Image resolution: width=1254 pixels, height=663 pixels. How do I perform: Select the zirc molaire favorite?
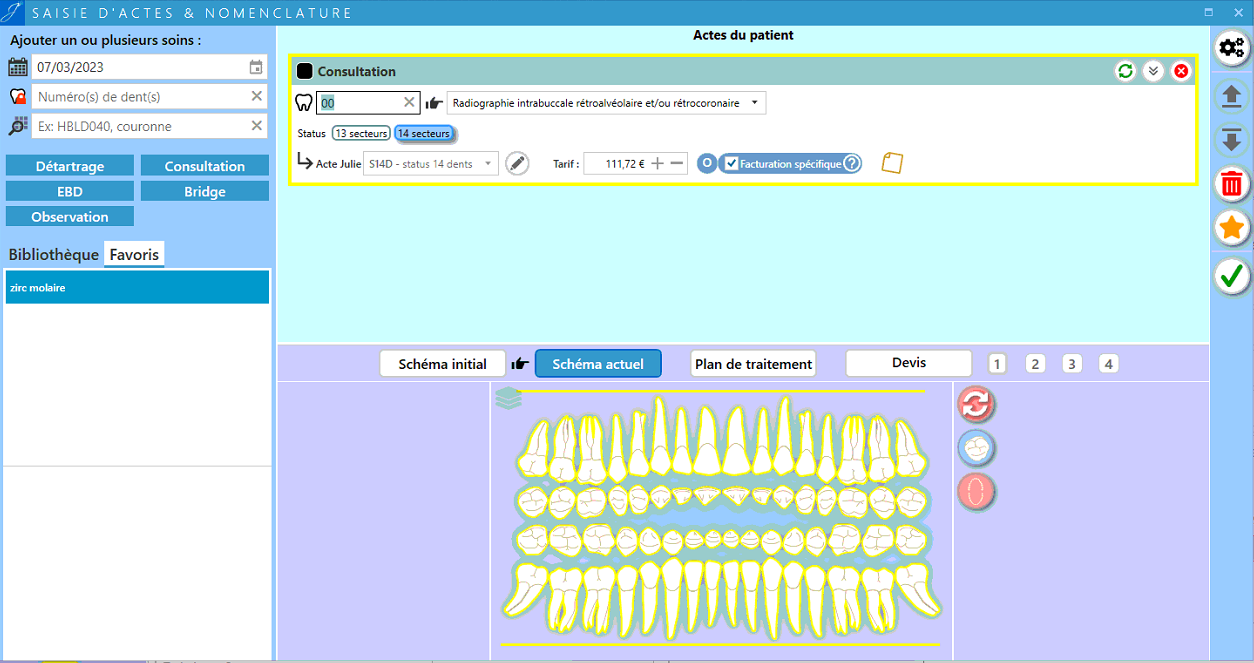pos(137,287)
